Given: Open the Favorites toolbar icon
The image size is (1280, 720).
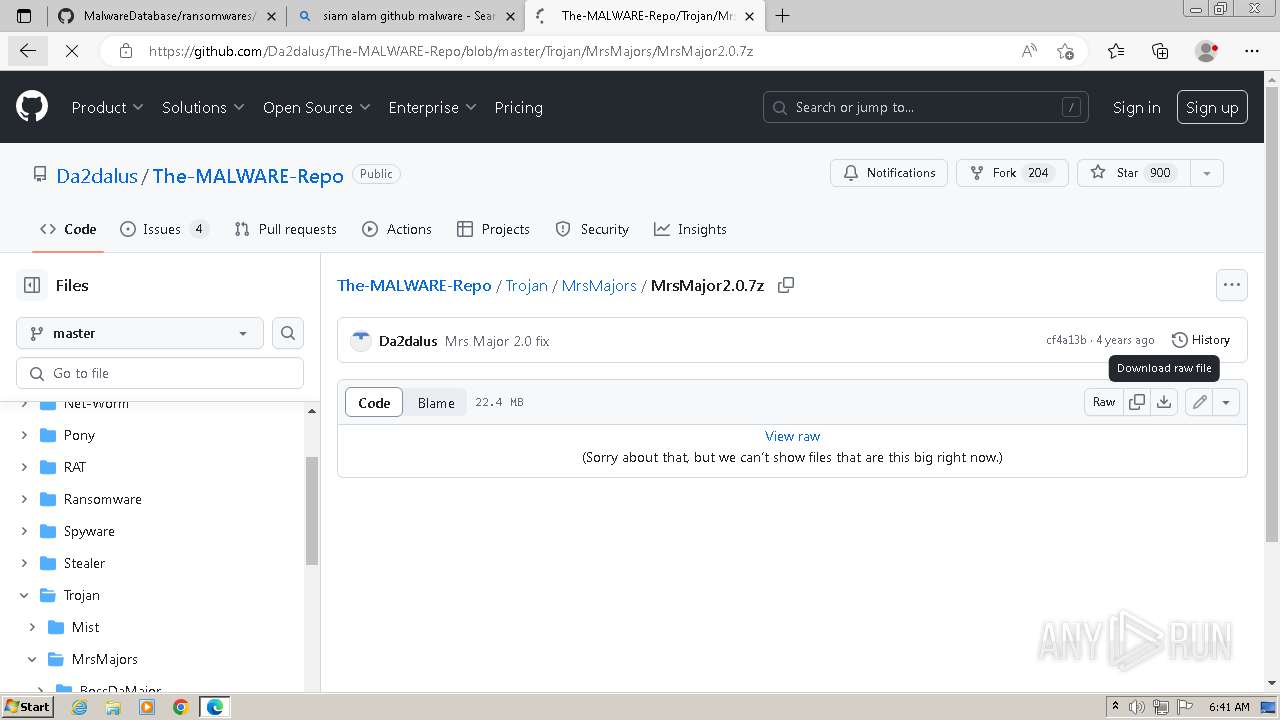Looking at the screenshot, I should click(x=1116, y=51).
